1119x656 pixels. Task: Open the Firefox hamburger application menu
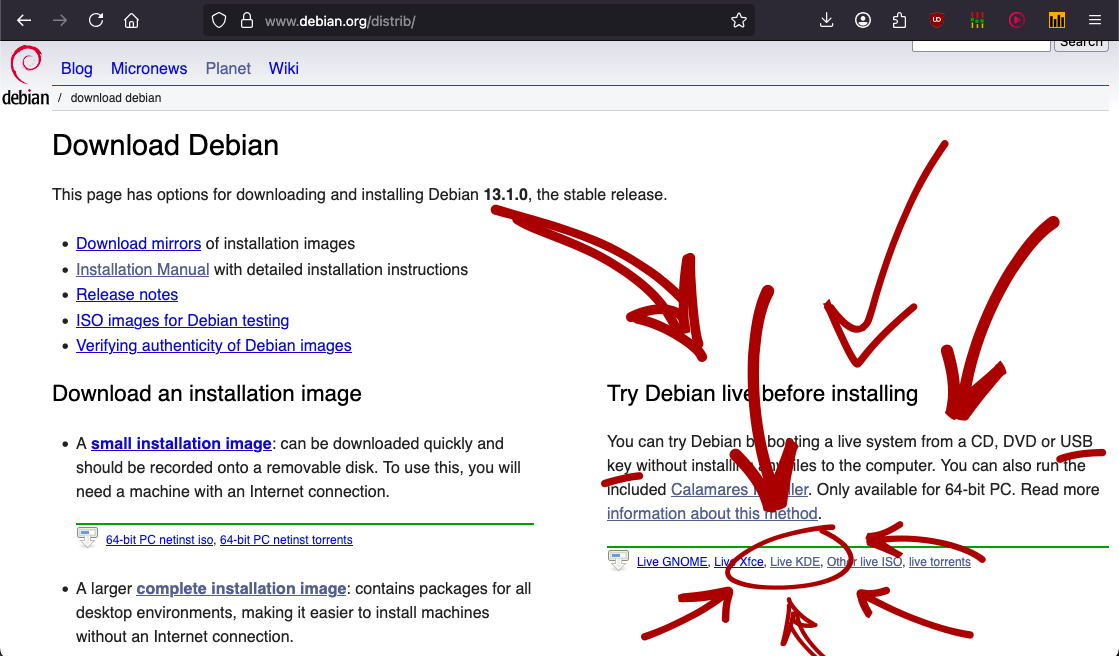tap(1095, 20)
